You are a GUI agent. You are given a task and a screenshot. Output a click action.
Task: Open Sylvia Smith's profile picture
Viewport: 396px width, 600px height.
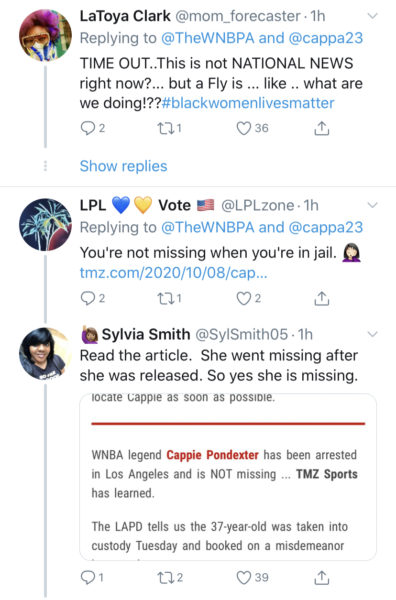pos(45,353)
